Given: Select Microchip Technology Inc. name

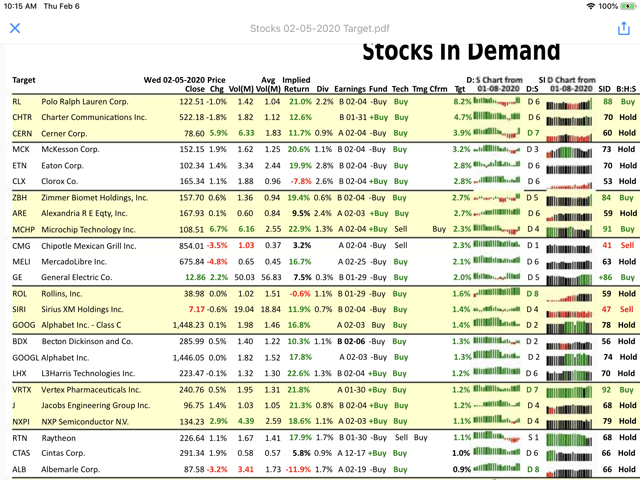Looking at the screenshot, I should (x=88, y=229).
